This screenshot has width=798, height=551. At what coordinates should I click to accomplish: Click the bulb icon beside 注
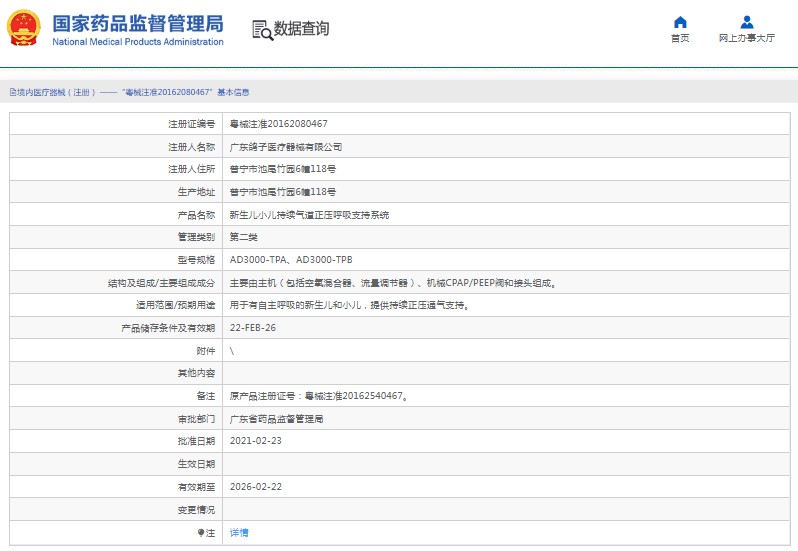point(201,533)
